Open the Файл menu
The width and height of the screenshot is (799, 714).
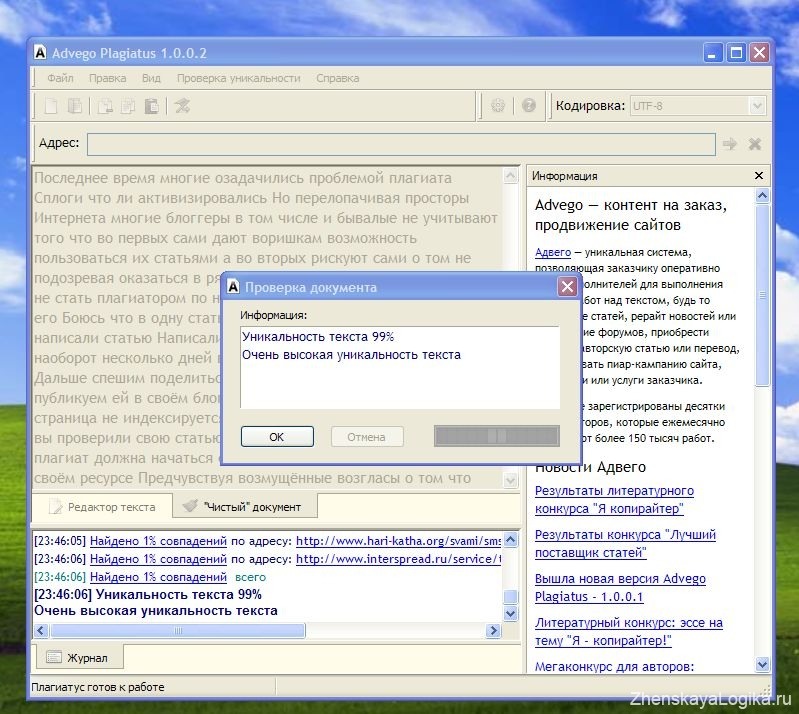pos(60,78)
